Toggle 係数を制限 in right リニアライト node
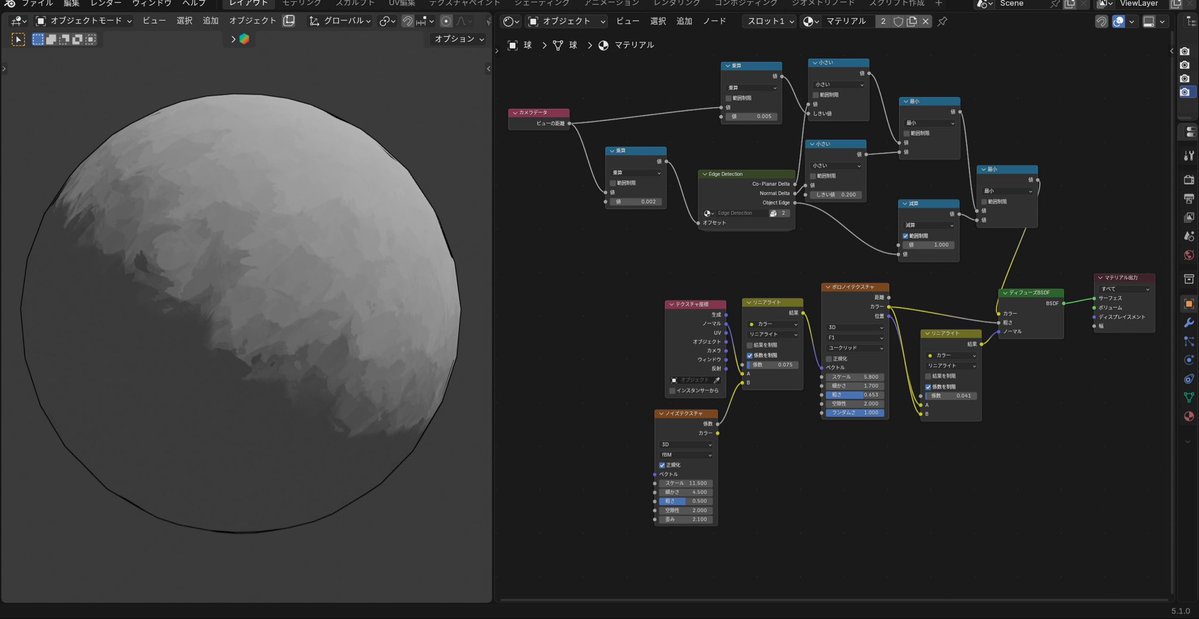Image resolution: width=1199 pixels, height=619 pixels. [x=928, y=387]
